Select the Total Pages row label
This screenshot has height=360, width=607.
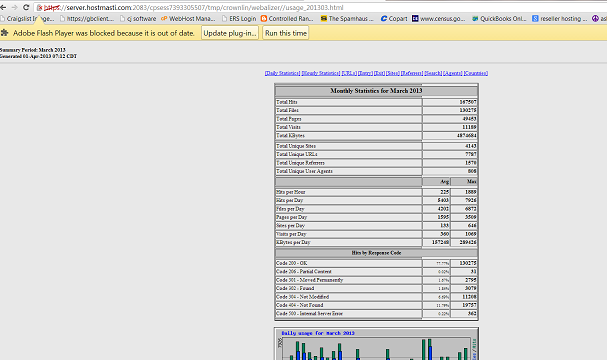(x=289, y=119)
